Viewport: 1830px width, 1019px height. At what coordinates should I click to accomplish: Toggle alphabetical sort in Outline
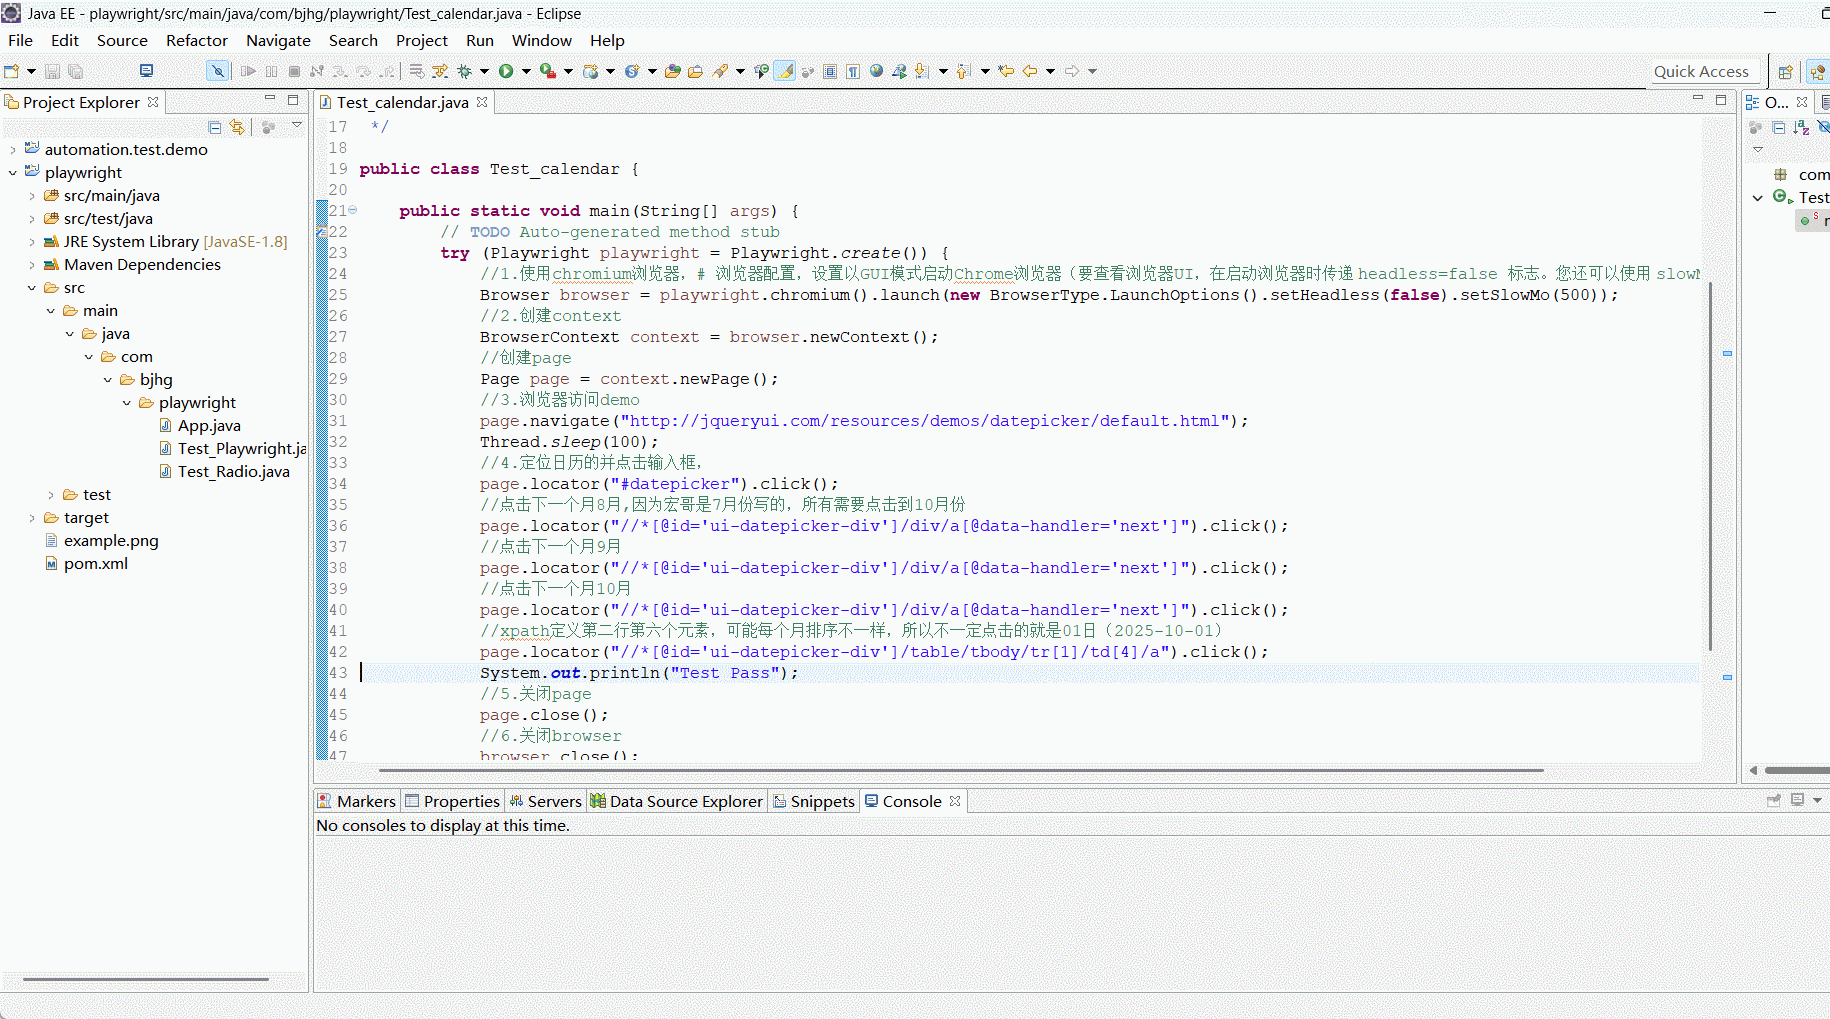1801,127
